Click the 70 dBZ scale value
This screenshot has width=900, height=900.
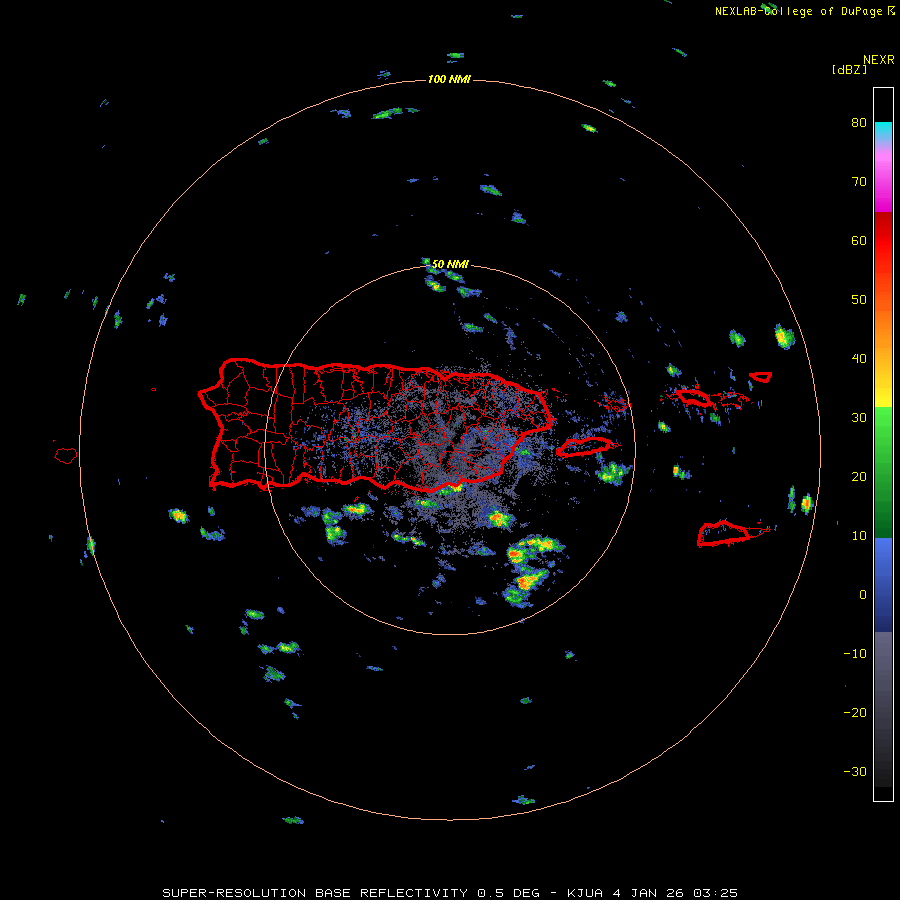tap(859, 181)
